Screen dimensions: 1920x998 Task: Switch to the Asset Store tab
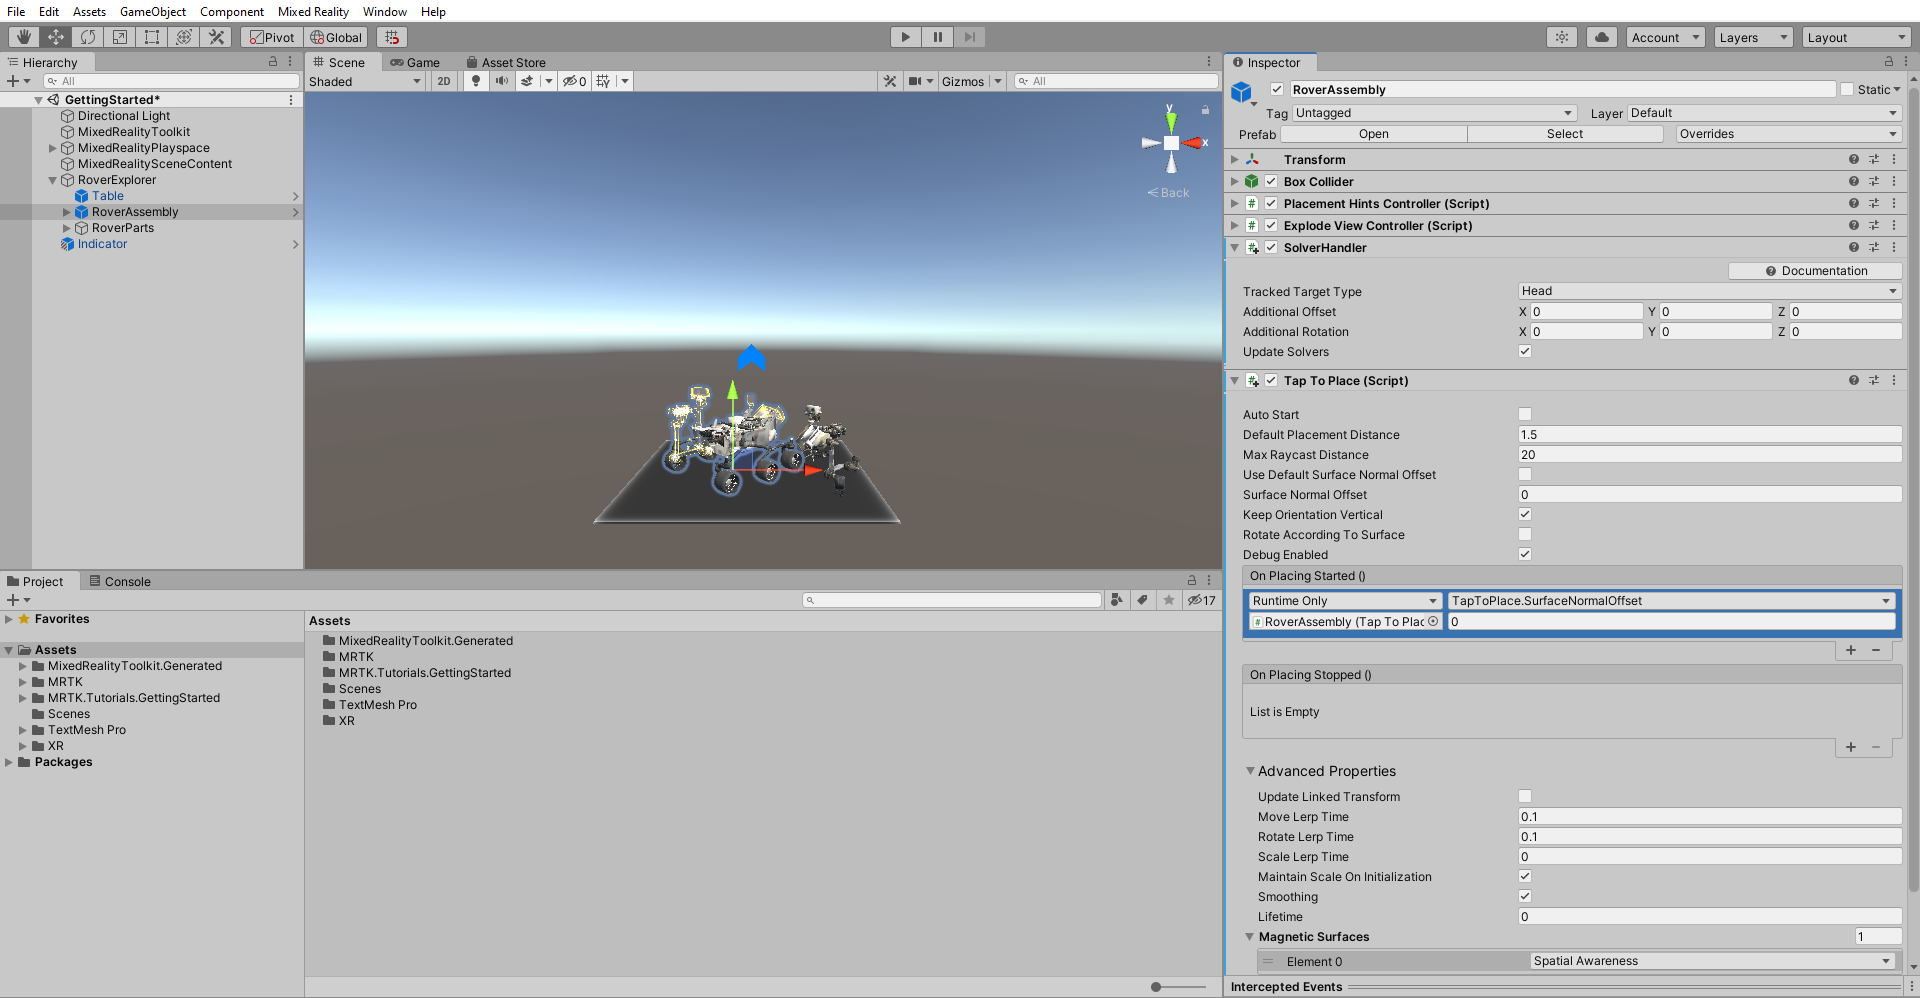[507, 62]
